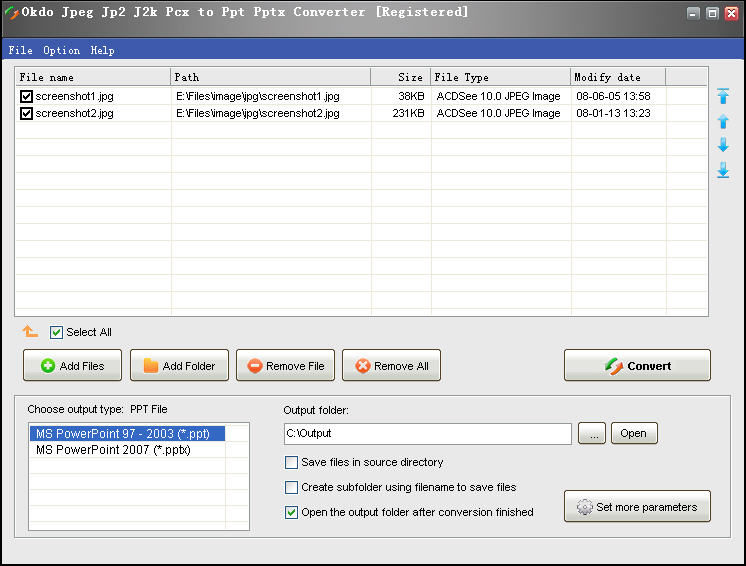
Task: Move selected file to top of list
Action: (x=723, y=97)
